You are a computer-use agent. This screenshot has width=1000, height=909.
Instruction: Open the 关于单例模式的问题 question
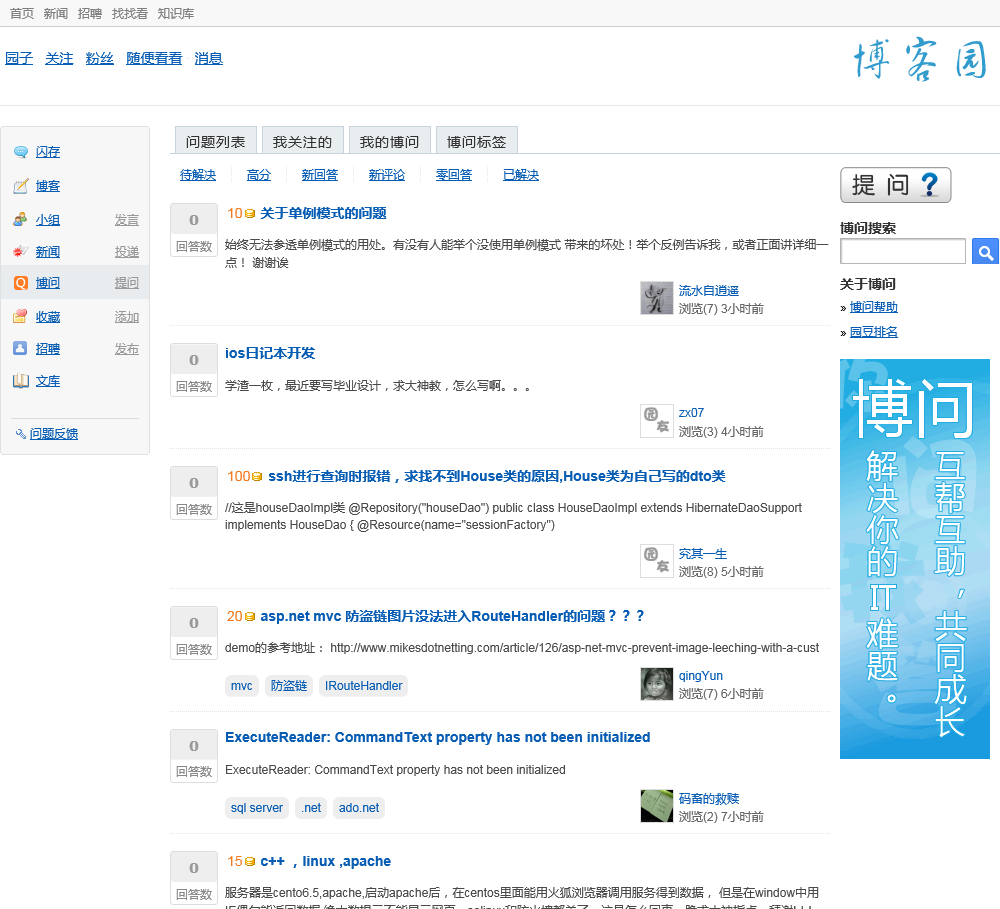coord(323,213)
